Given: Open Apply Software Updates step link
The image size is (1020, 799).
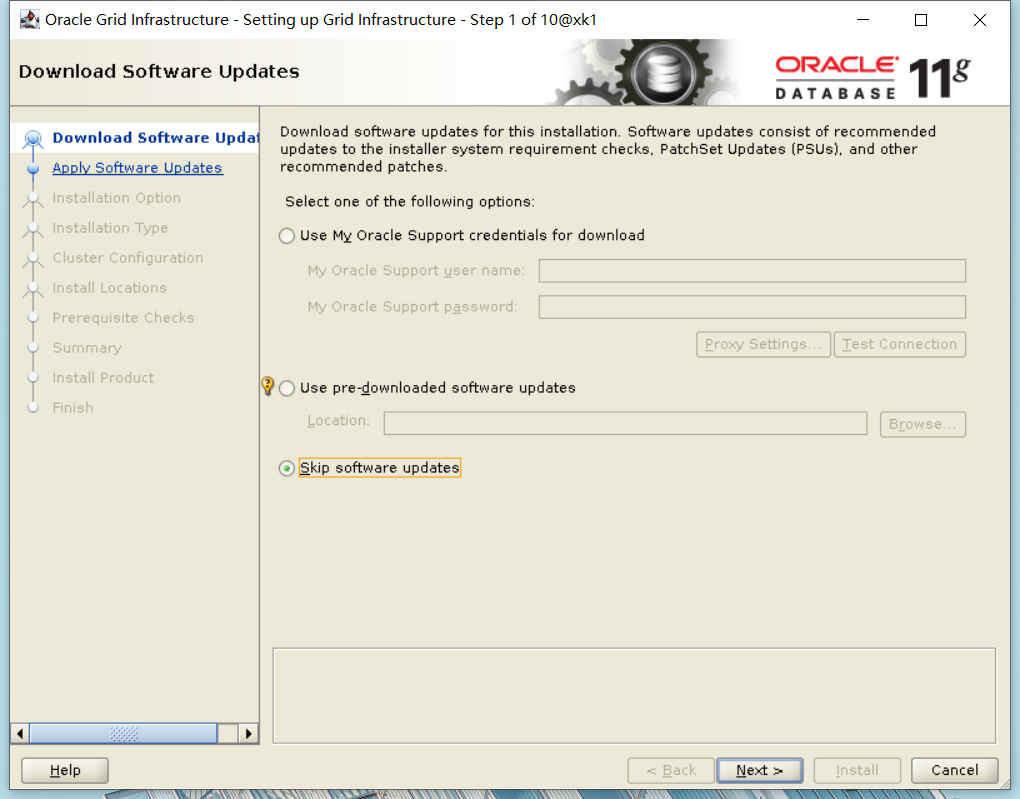Looking at the screenshot, I should [x=137, y=168].
